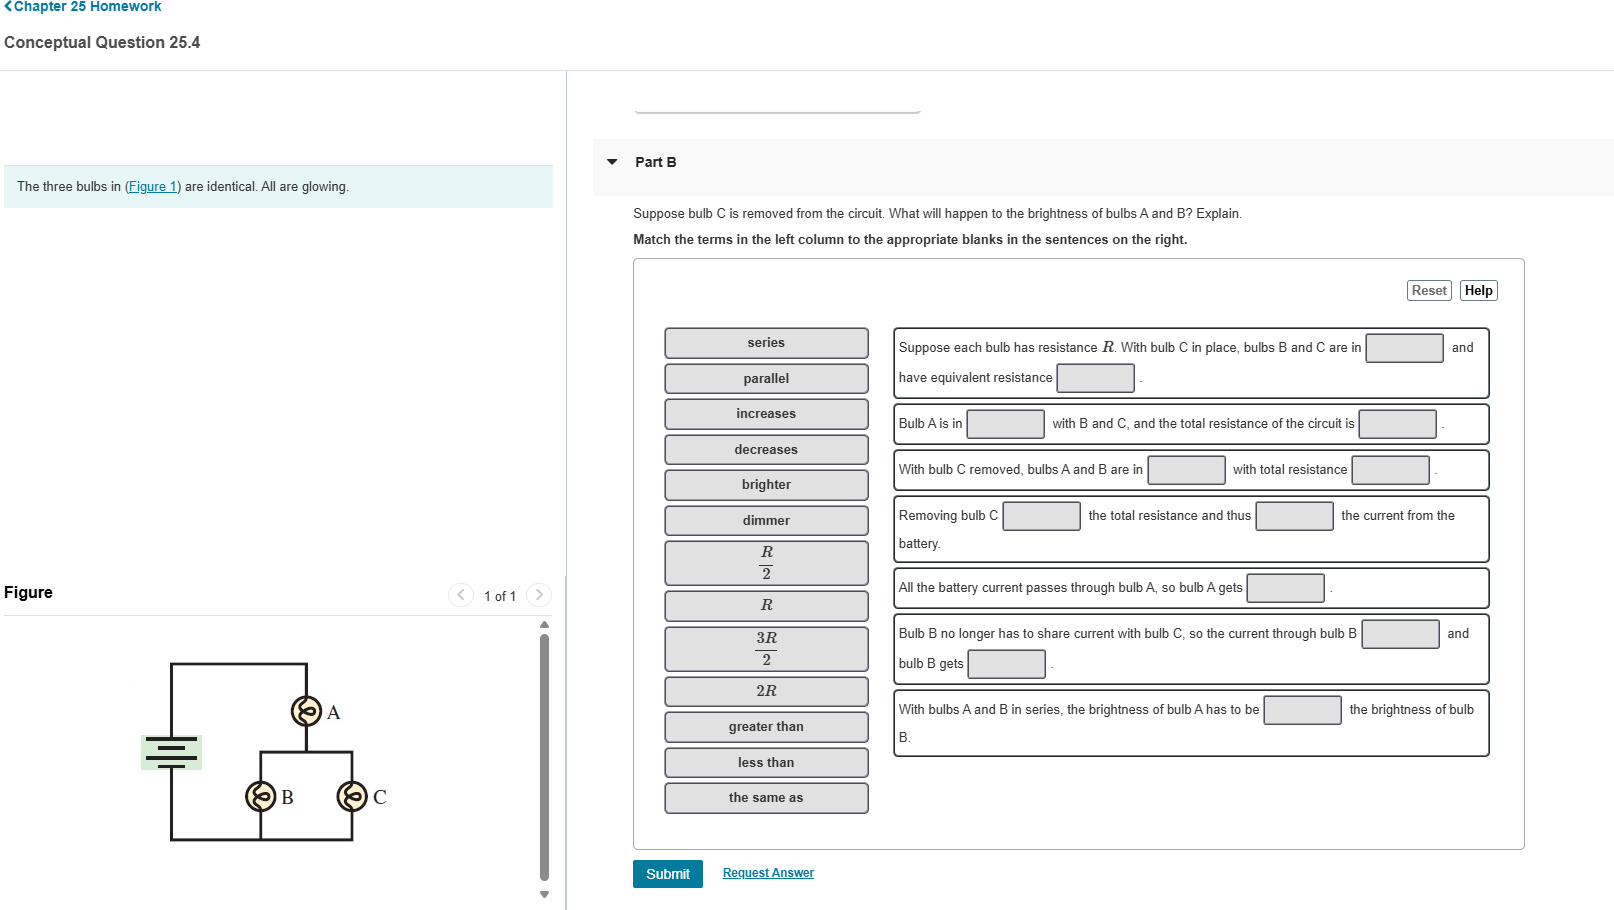
Task: Choose the 'greater than' term
Action: [765, 726]
